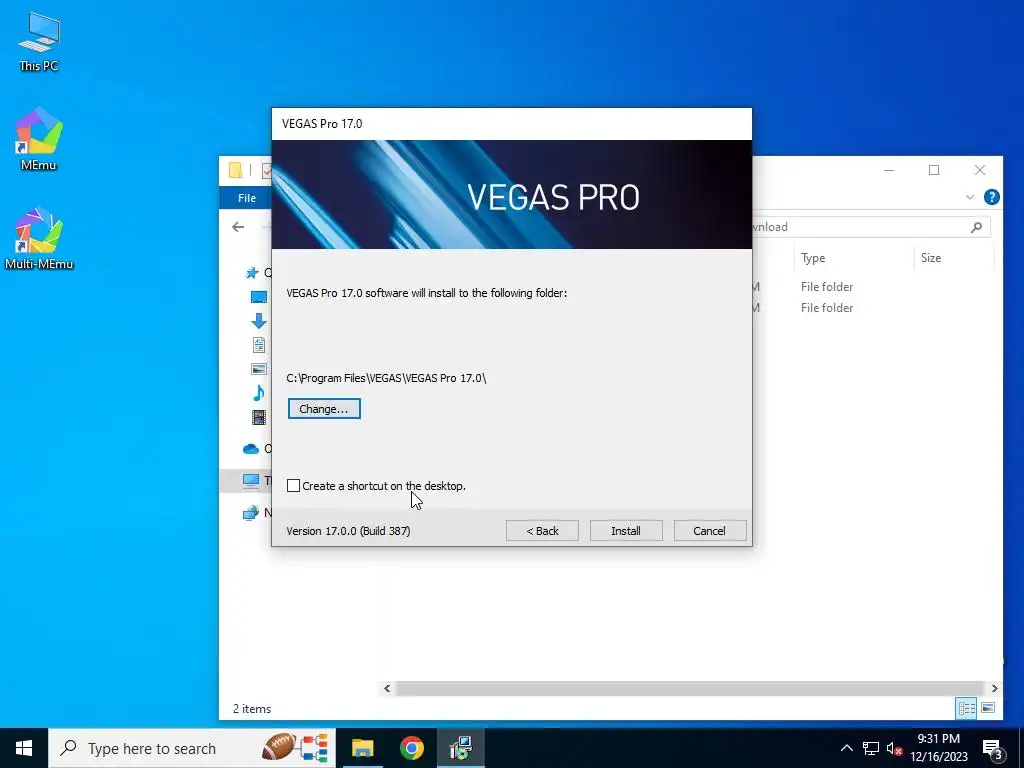
Task: Switch to the installer taskbar icon
Action: pyautogui.click(x=461, y=748)
